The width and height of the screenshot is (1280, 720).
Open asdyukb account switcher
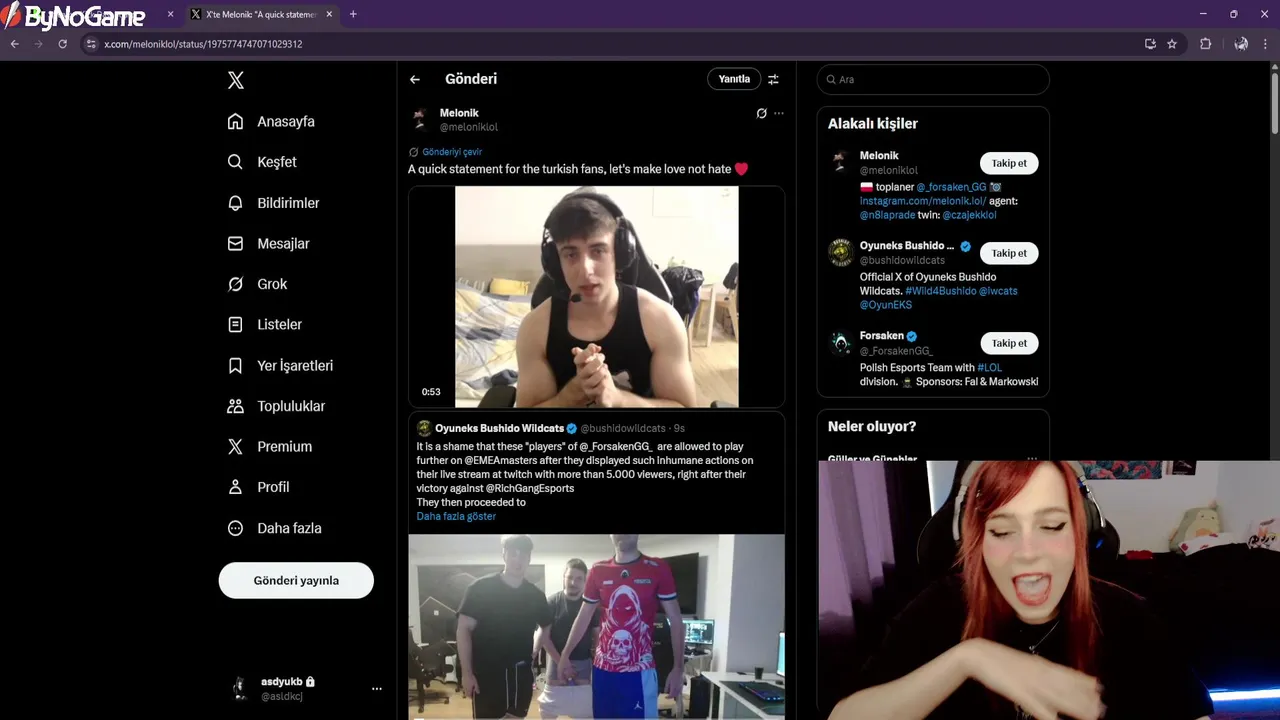point(306,689)
